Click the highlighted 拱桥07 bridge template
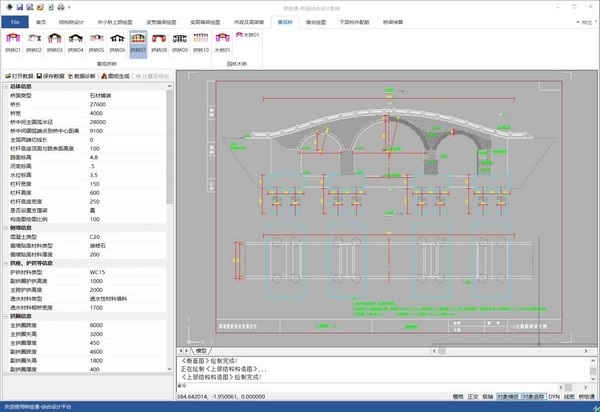This screenshot has width=600, height=412. click(138, 42)
